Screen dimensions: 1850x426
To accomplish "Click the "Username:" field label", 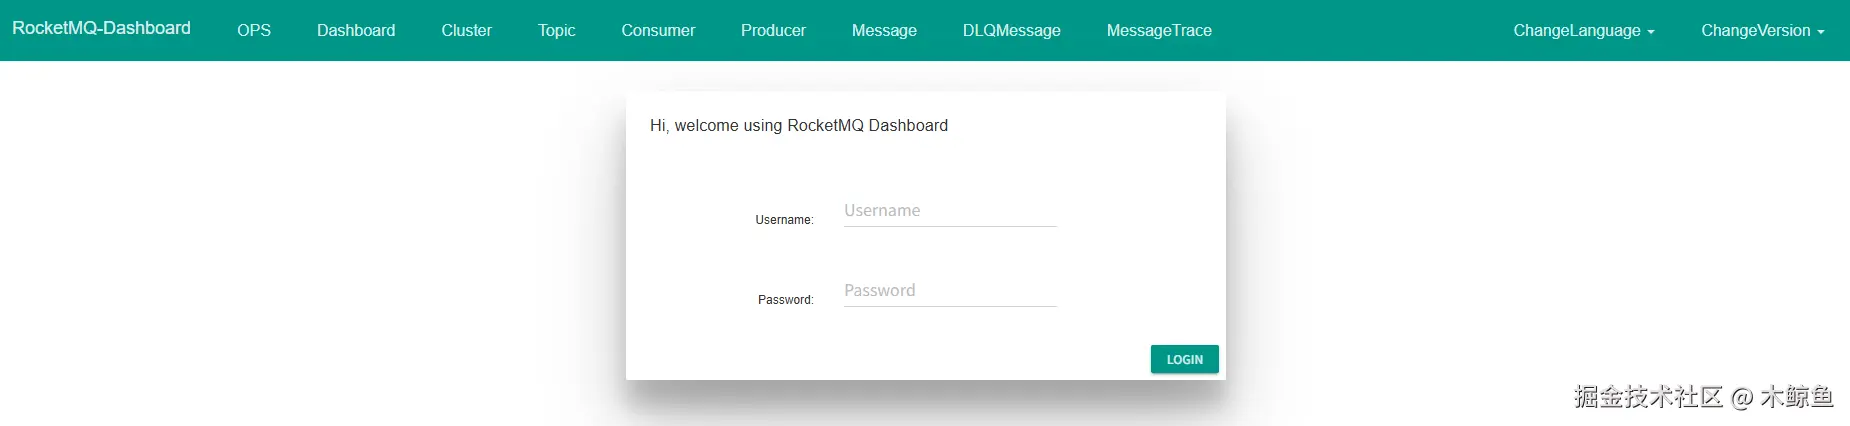I will click(x=784, y=220).
